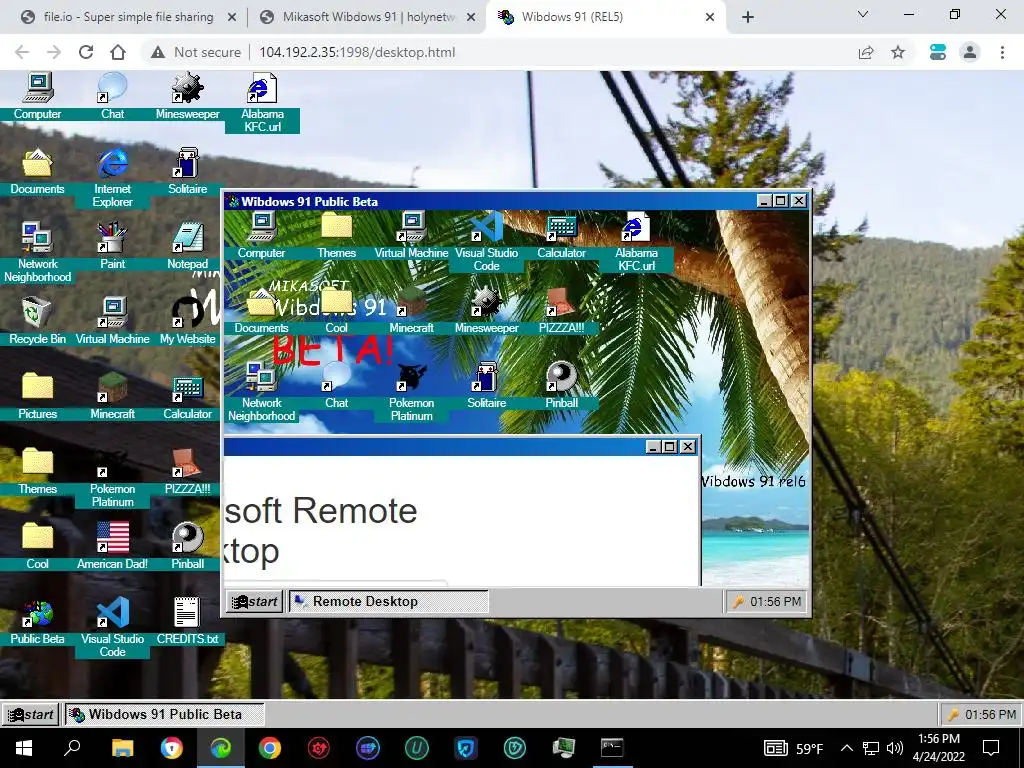Launch Pinball from the outer desktop
Viewport: 1024px width, 768px height.
[x=187, y=547]
